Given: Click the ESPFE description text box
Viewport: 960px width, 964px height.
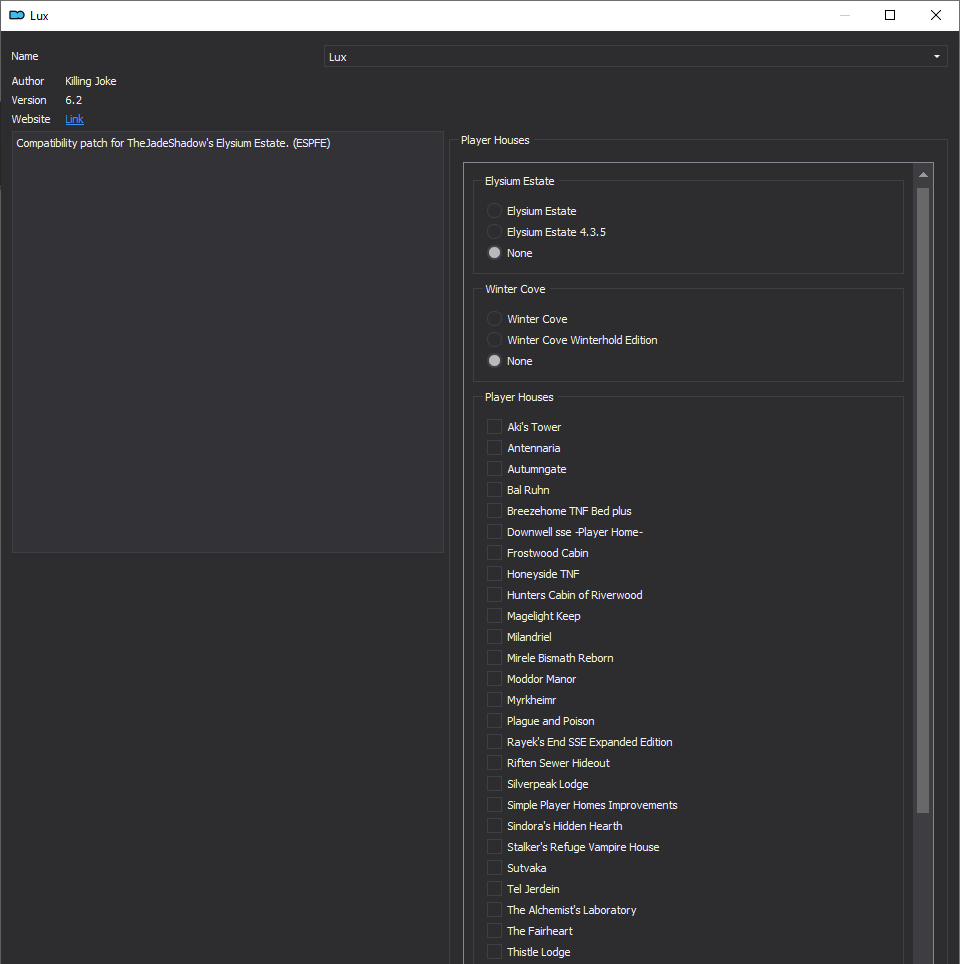Looking at the screenshot, I should (x=228, y=342).
